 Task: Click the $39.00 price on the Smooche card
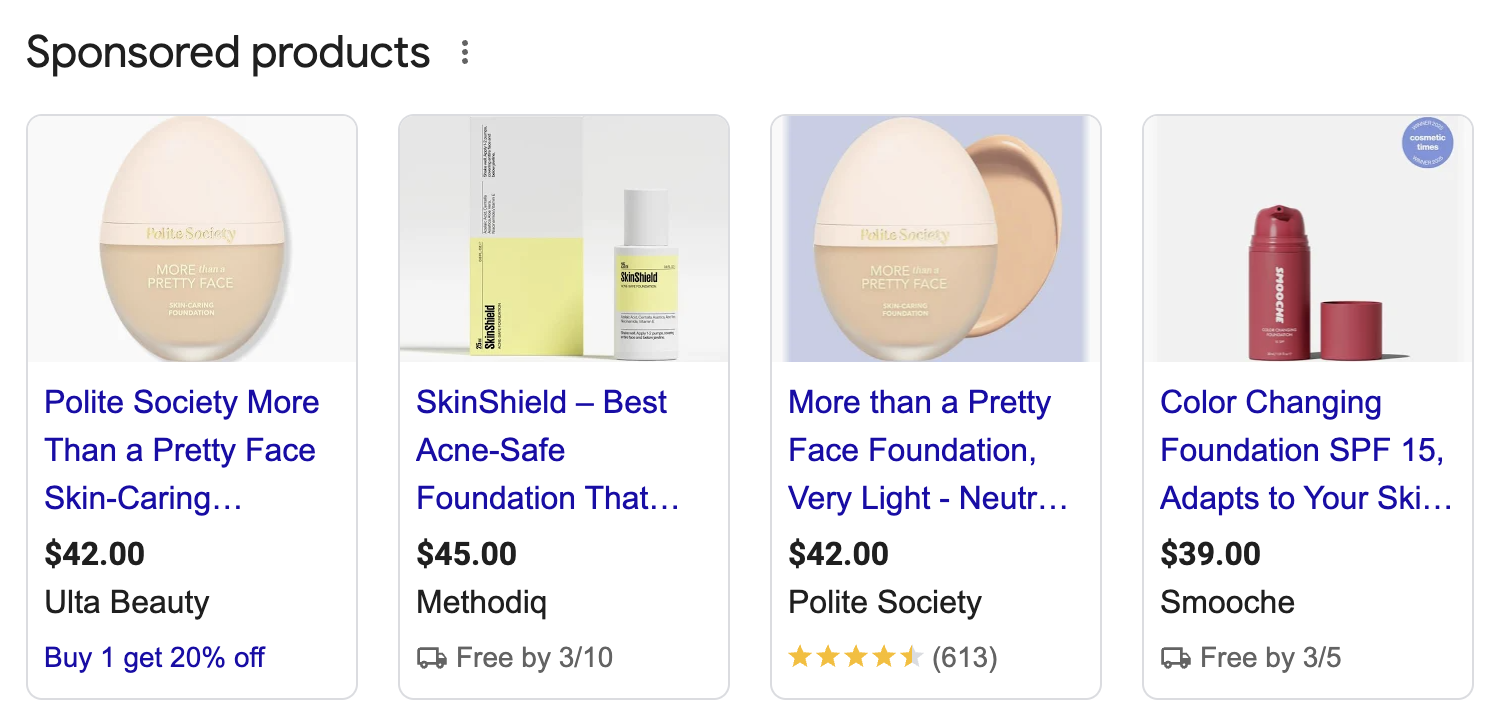coord(1211,553)
